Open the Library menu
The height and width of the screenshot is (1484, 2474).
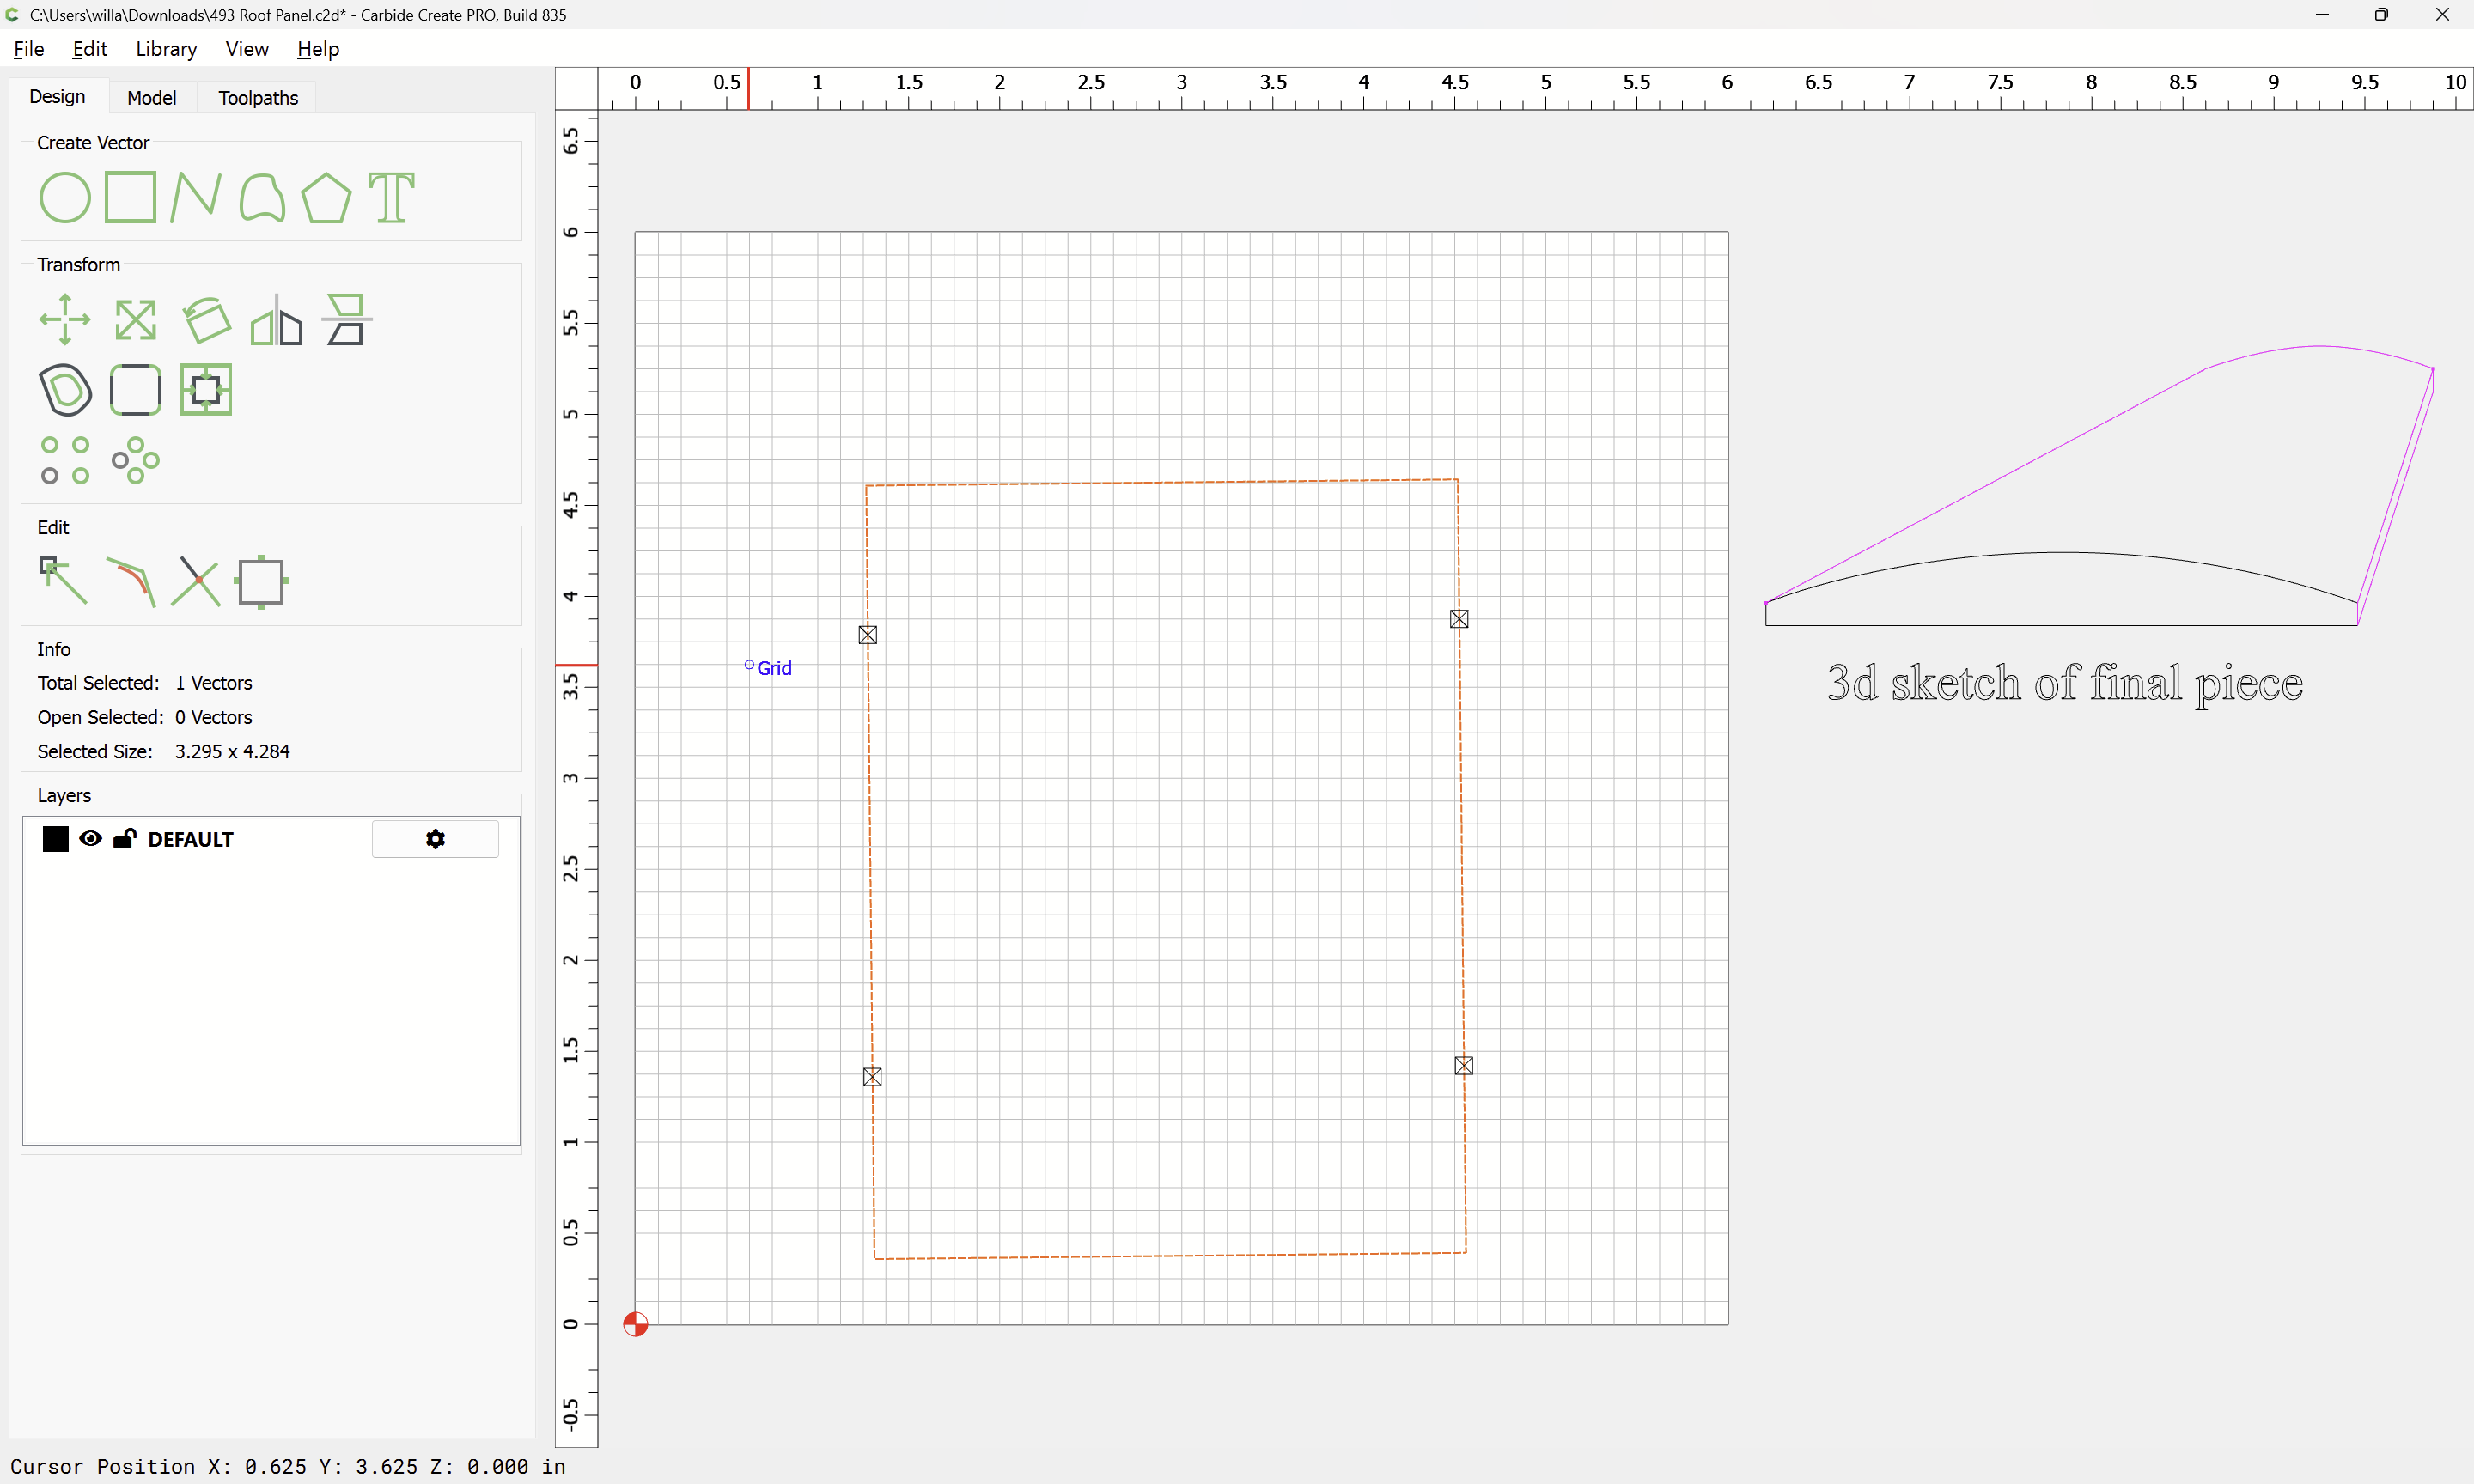(x=166, y=49)
